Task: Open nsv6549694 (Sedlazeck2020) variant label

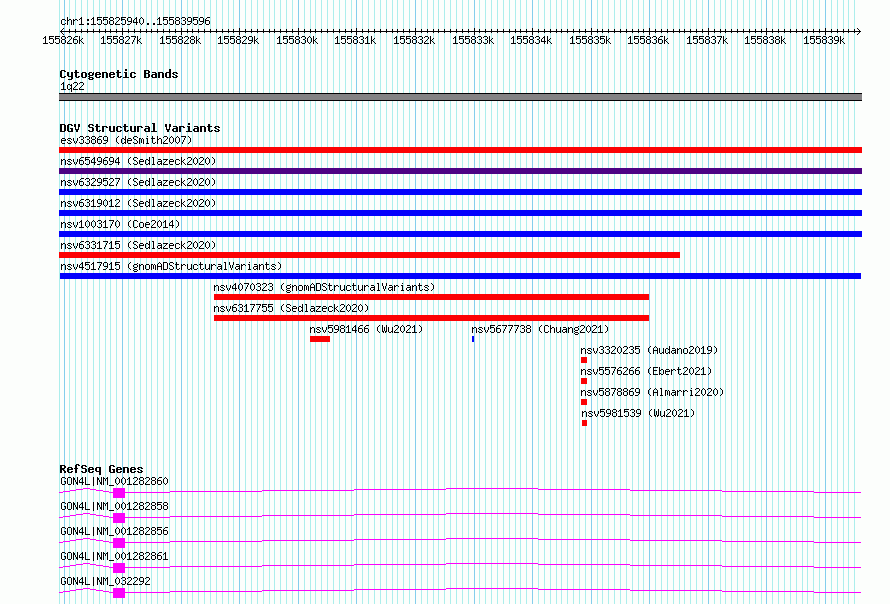Action: click(x=138, y=161)
